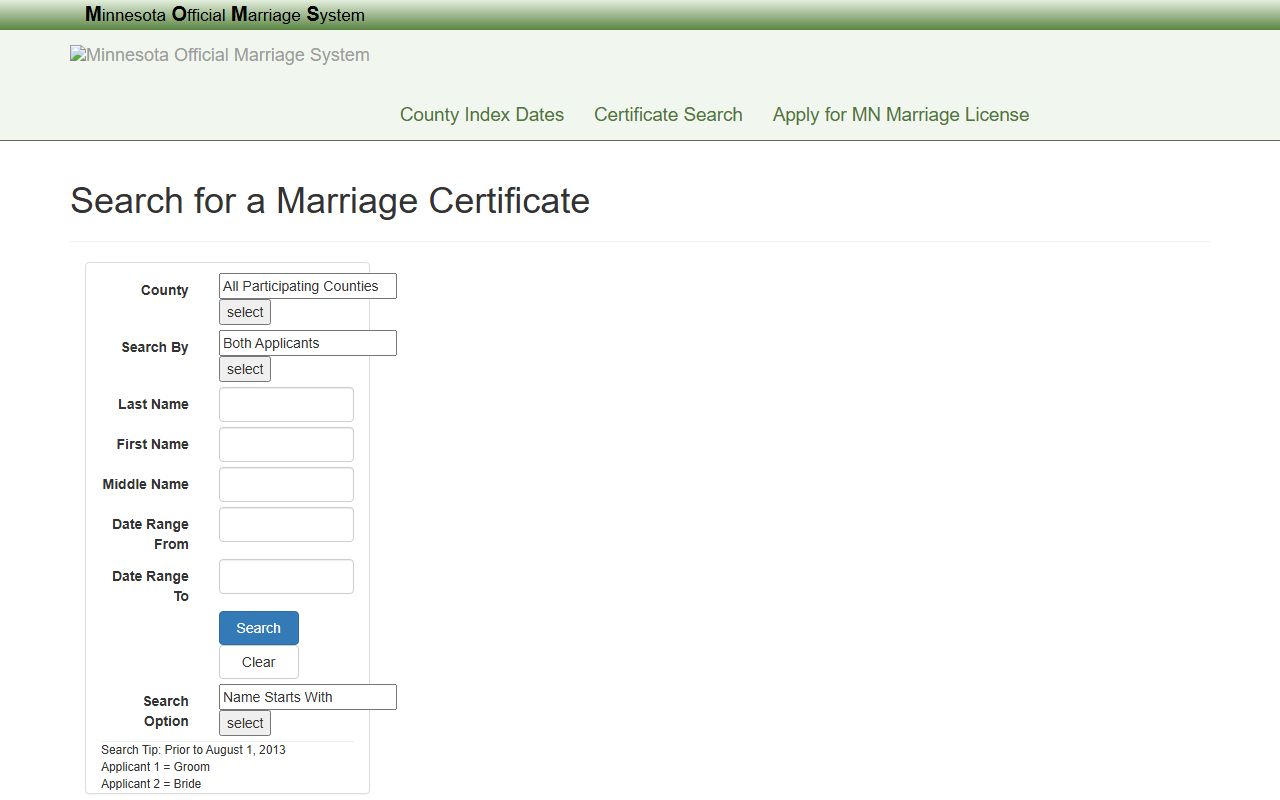Viewport: 1280px width, 800px height.
Task: Click the Search By label
Action: (x=155, y=347)
